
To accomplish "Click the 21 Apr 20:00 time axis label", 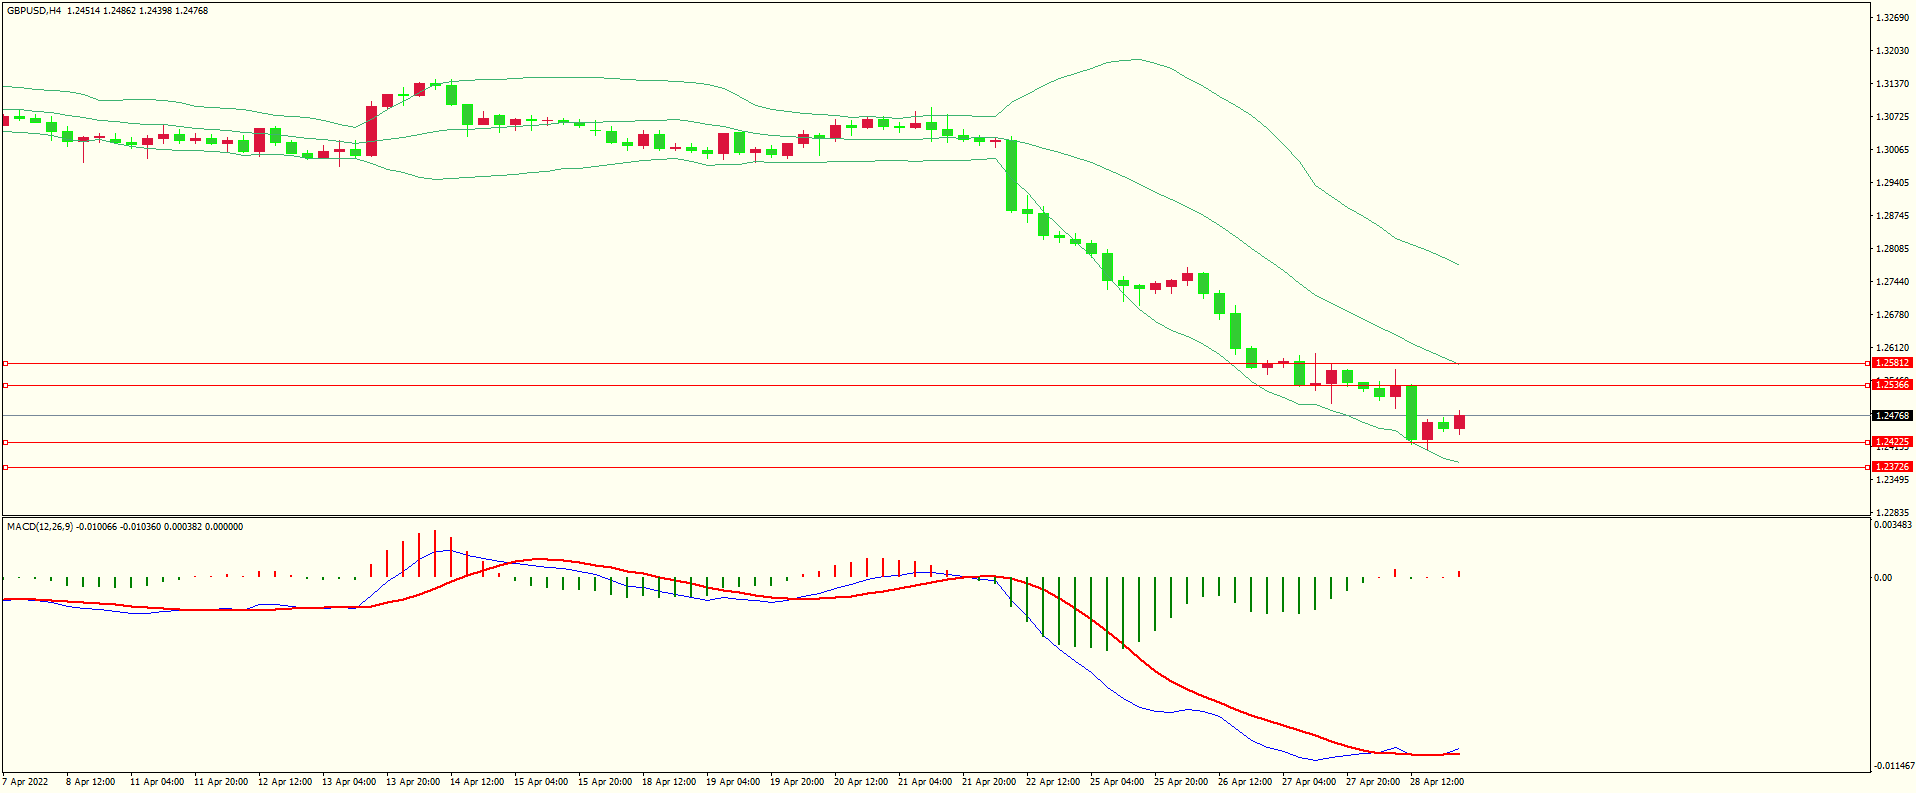I will coord(988,782).
